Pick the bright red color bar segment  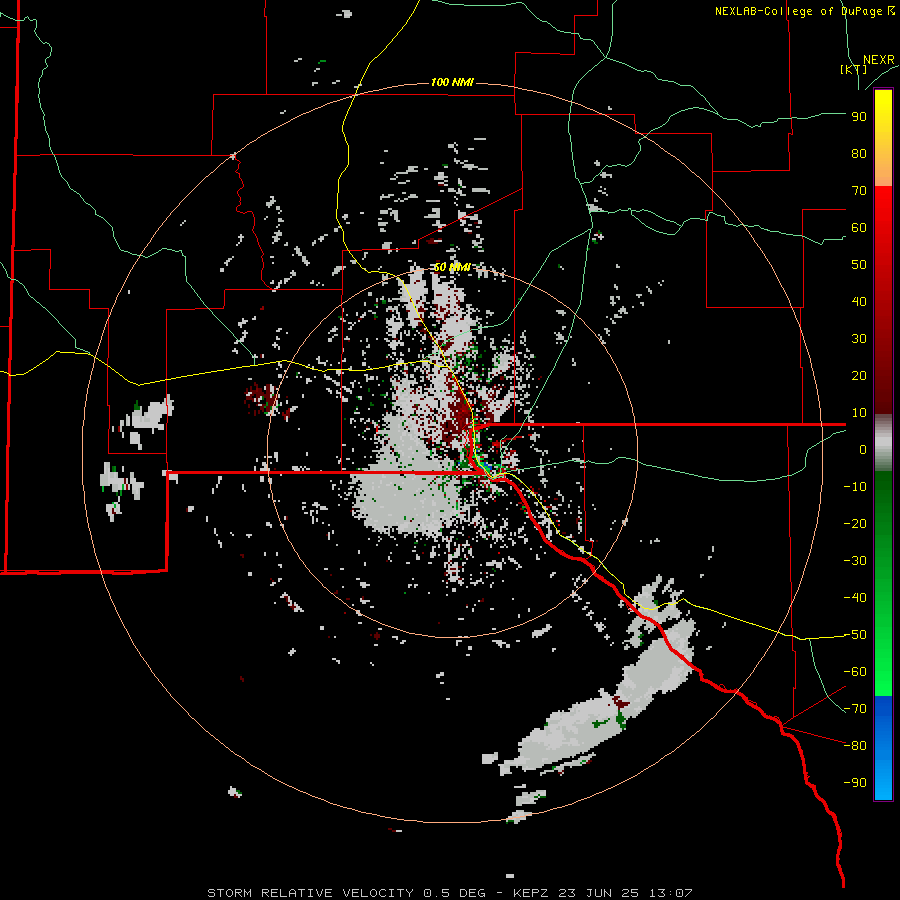pyautogui.click(x=883, y=202)
